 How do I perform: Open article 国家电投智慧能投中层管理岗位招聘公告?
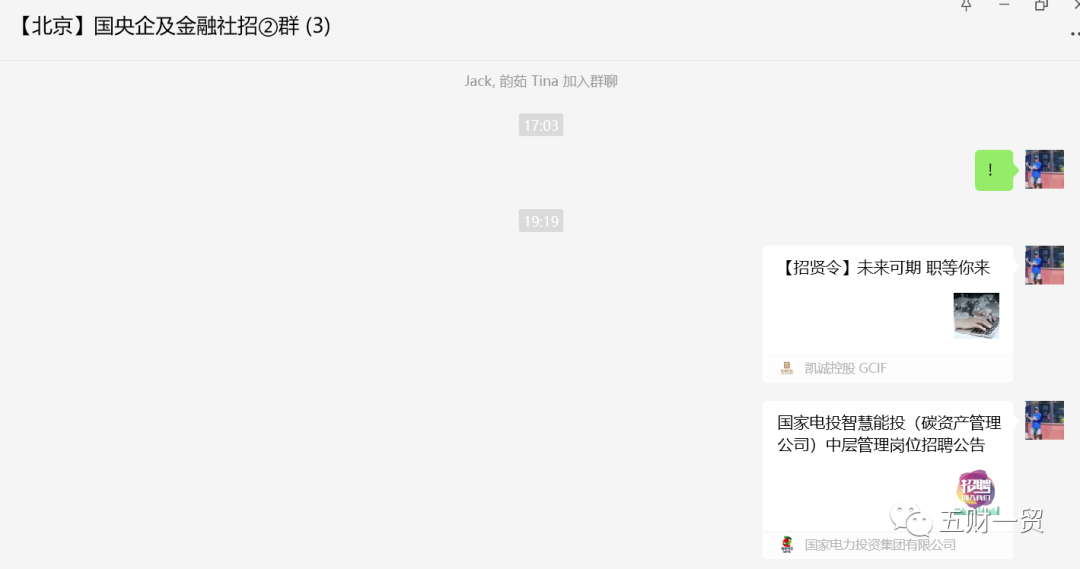(x=889, y=434)
